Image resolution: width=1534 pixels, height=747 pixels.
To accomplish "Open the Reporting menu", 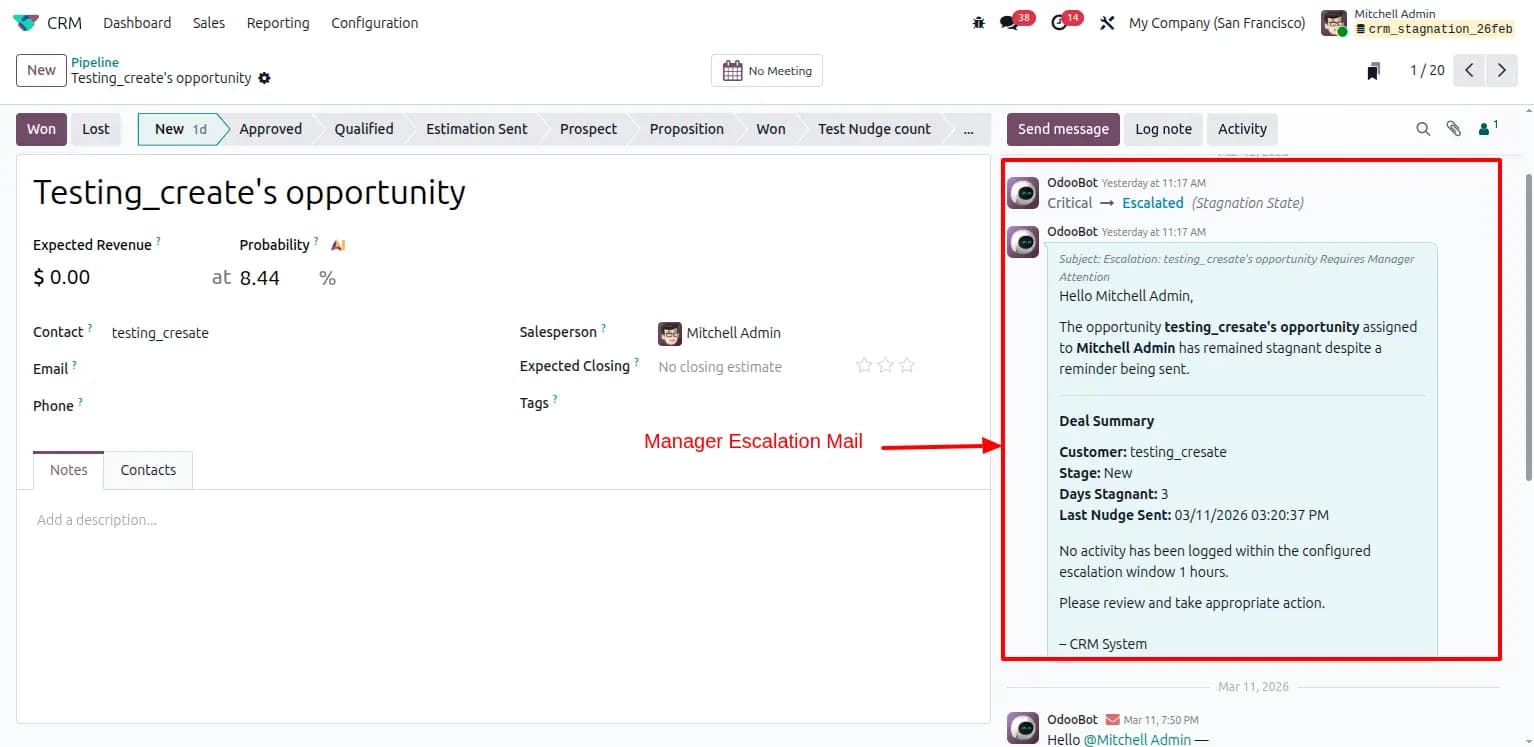I will coord(278,22).
